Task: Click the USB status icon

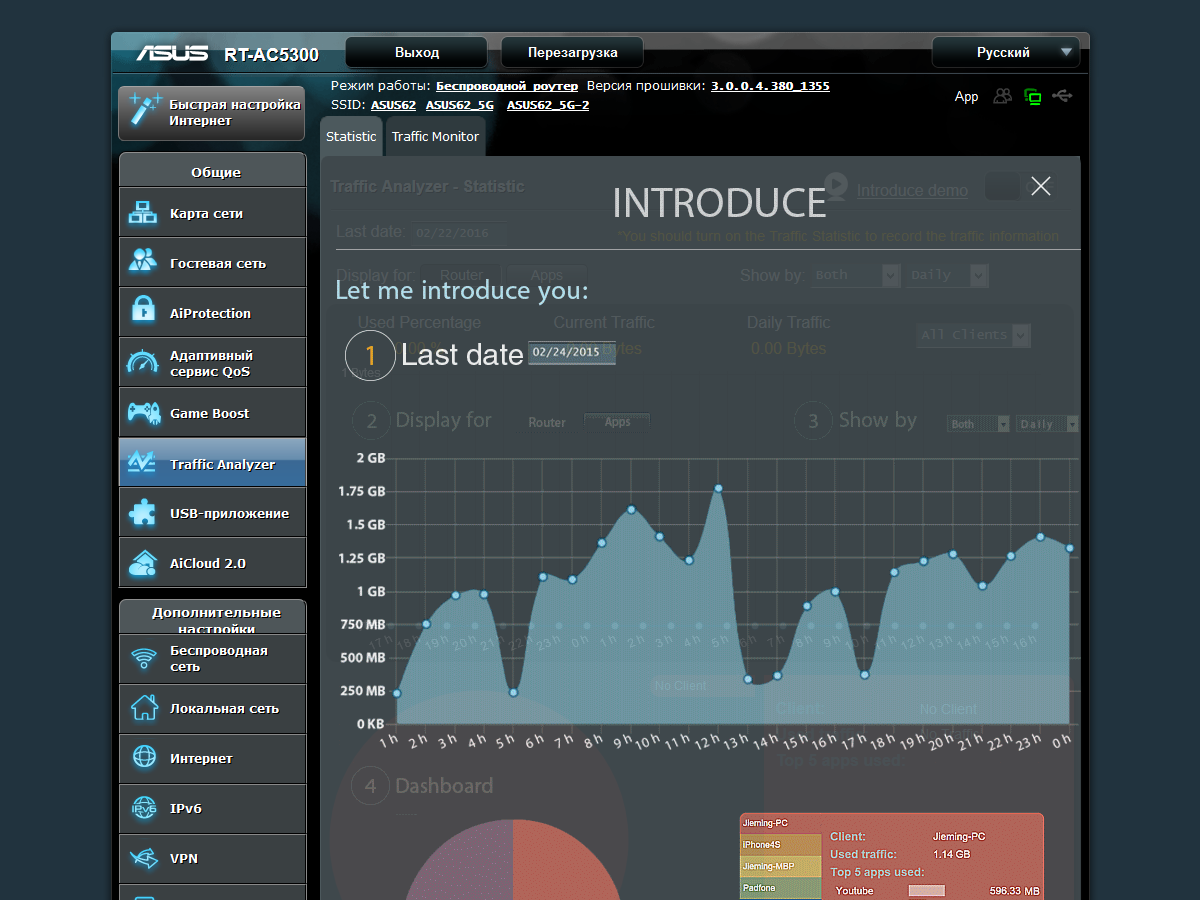Action: click(1062, 96)
